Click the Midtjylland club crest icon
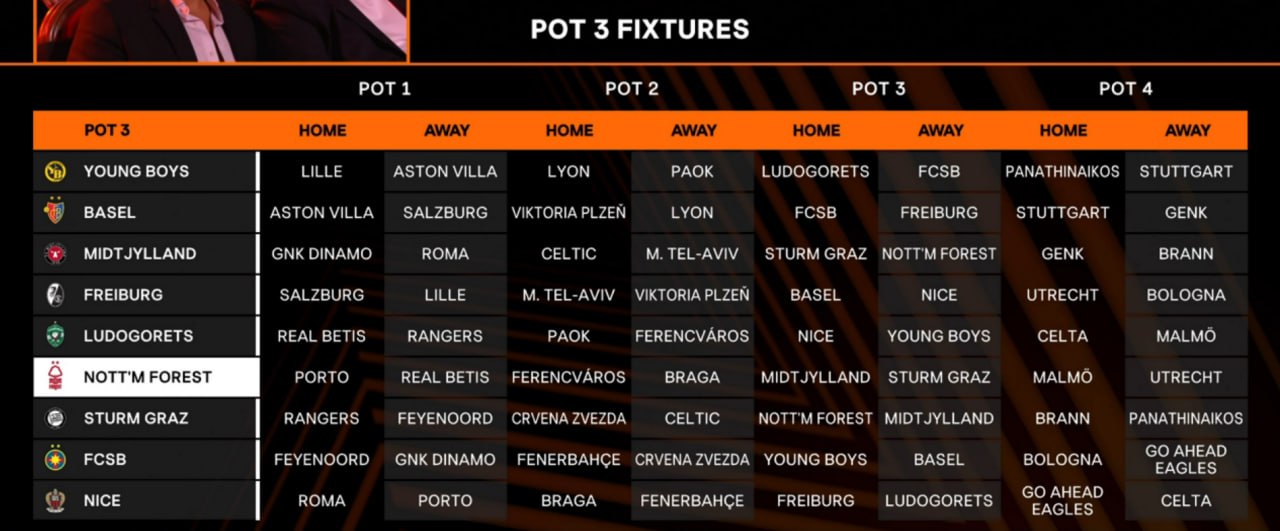Viewport: 1280px width, 531px height. (x=55, y=254)
